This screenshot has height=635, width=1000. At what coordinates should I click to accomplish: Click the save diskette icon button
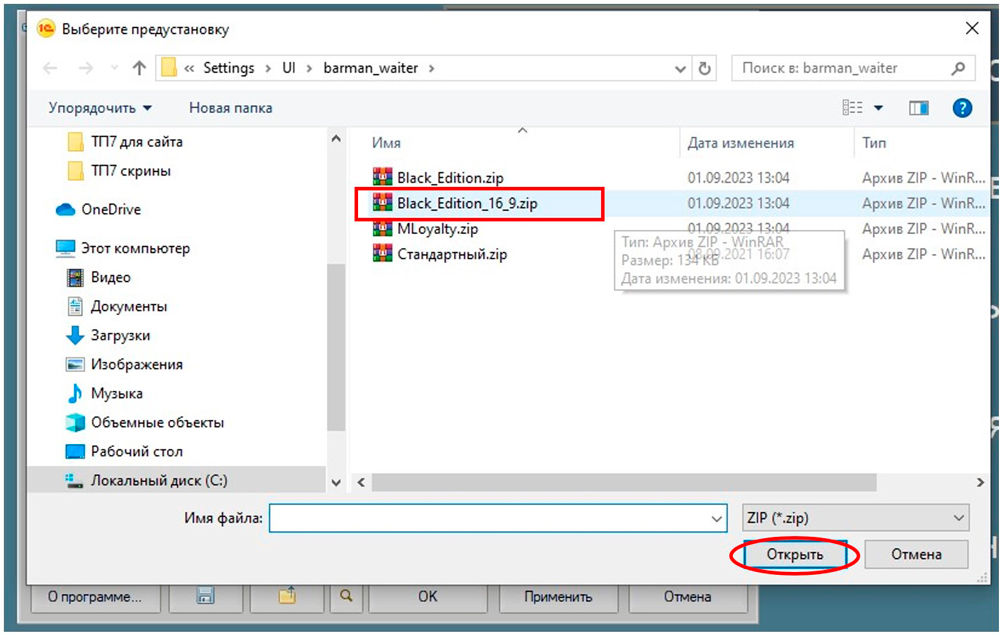(x=206, y=596)
